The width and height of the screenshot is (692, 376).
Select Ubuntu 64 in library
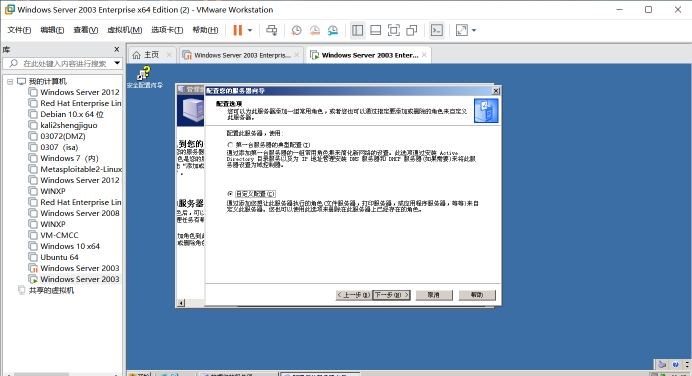(x=59, y=257)
